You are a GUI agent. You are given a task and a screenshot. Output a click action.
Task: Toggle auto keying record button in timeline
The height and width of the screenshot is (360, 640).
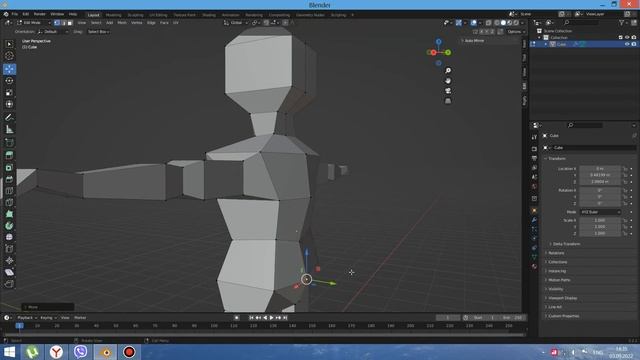pos(237,318)
